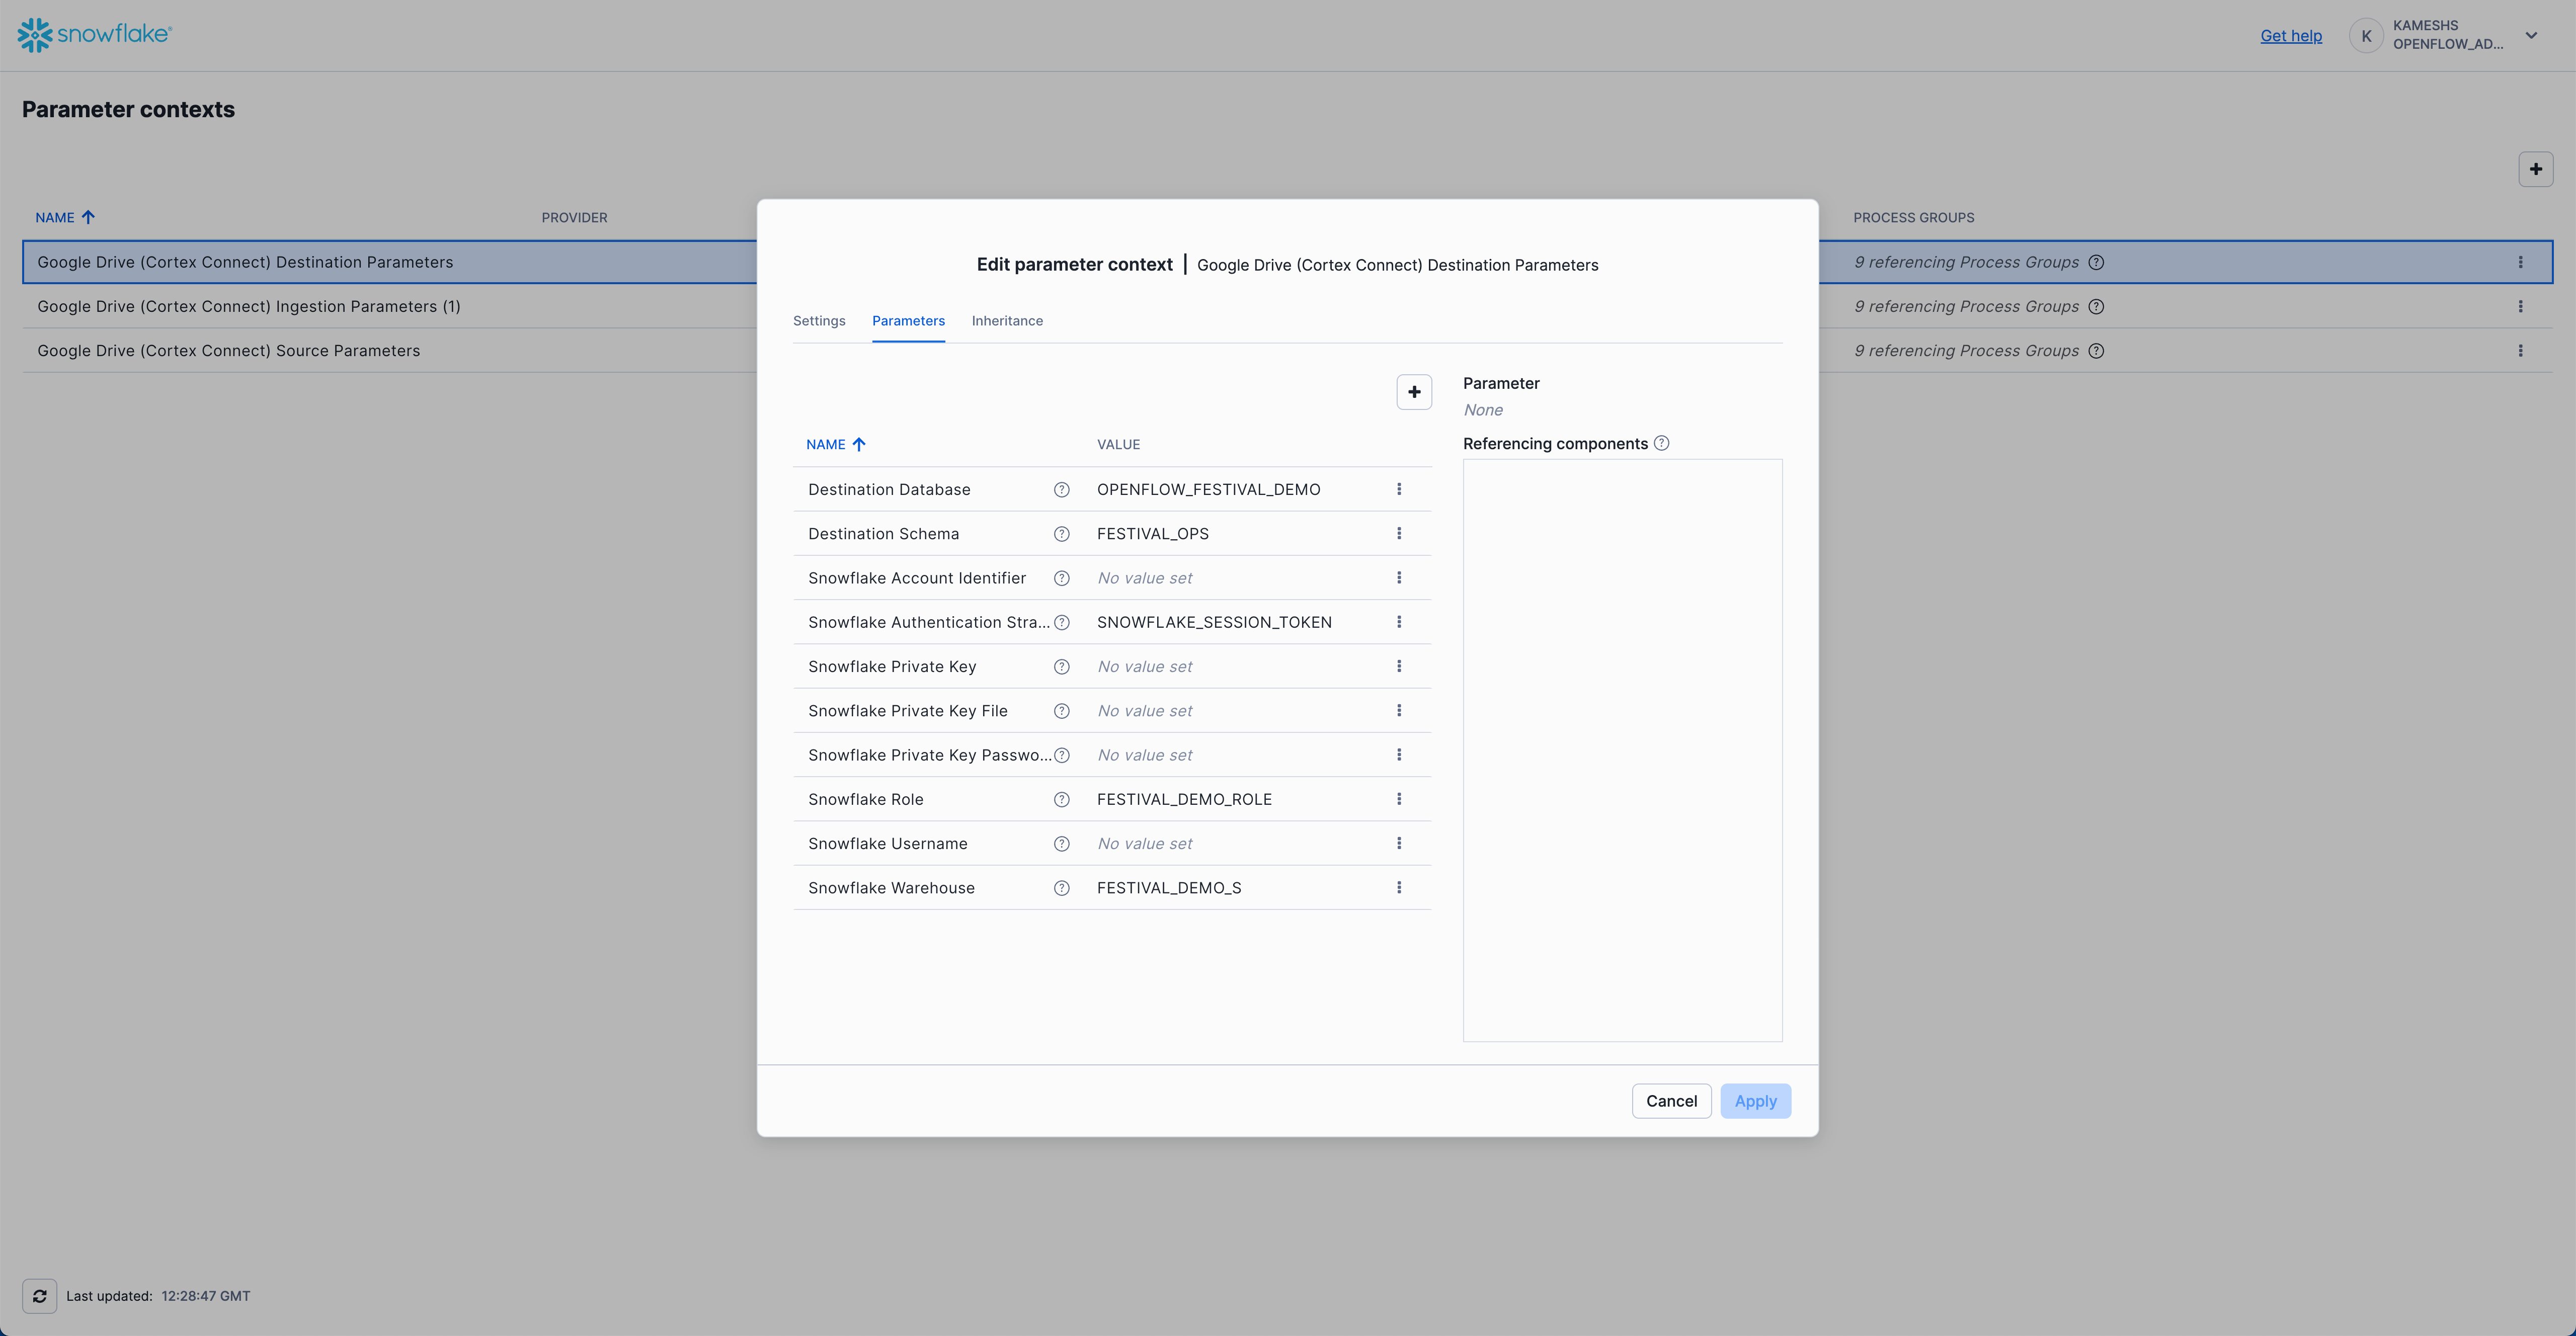The width and height of the screenshot is (2576, 1336).
Task: Open the kebab menu on the Source Parameters row
Action: (x=2521, y=350)
